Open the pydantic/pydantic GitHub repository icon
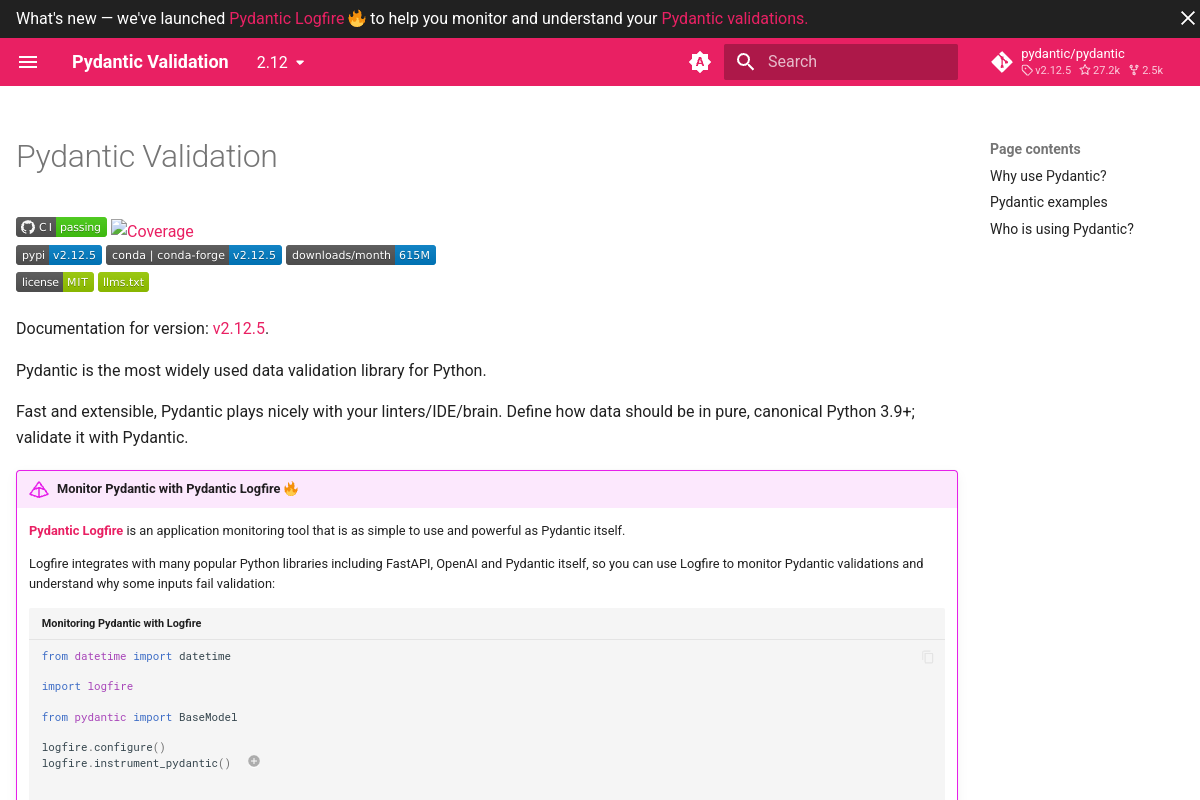The height and width of the screenshot is (800, 1200). pyautogui.click(x=1002, y=62)
